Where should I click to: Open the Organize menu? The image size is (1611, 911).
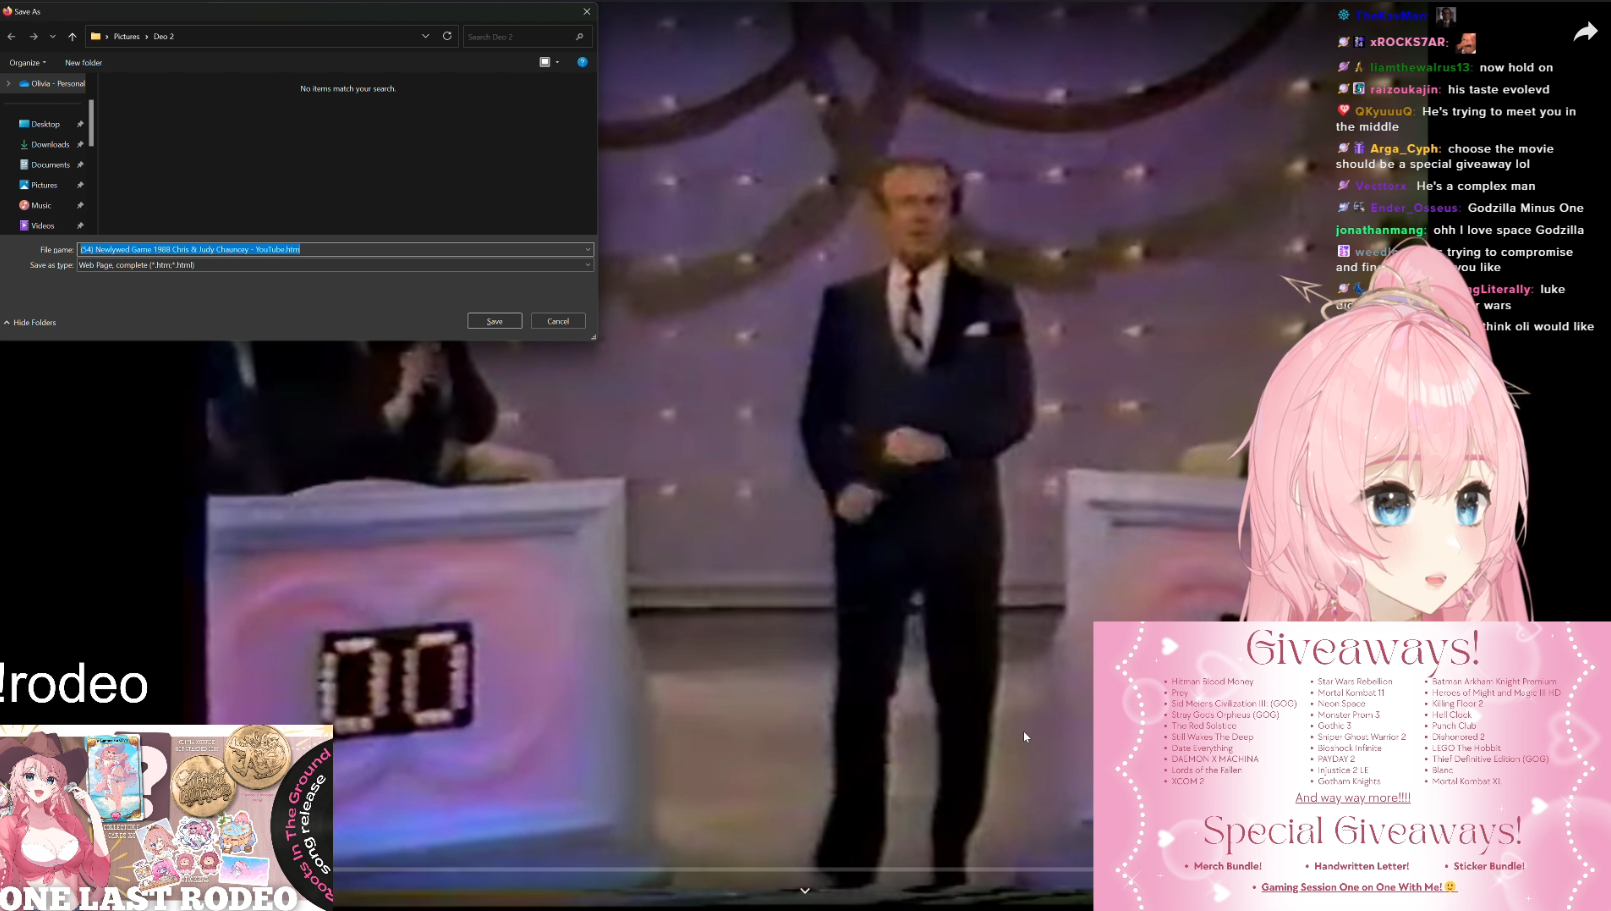pos(28,62)
